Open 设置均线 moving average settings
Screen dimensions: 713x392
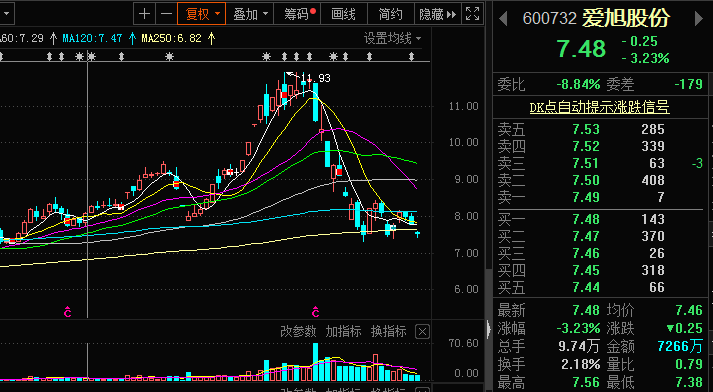[392, 38]
